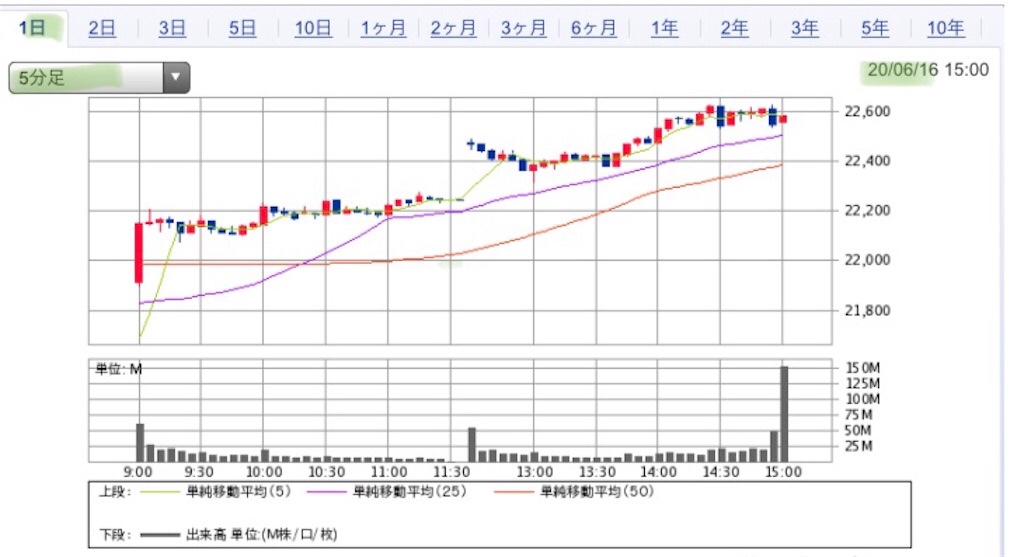Choose the 10年 chart range
The image size is (1024, 557).
pyautogui.click(x=946, y=28)
